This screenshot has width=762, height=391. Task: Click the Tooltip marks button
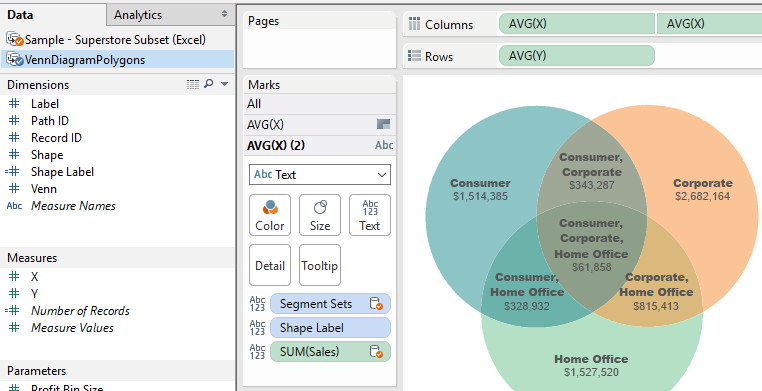pyautogui.click(x=320, y=265)
